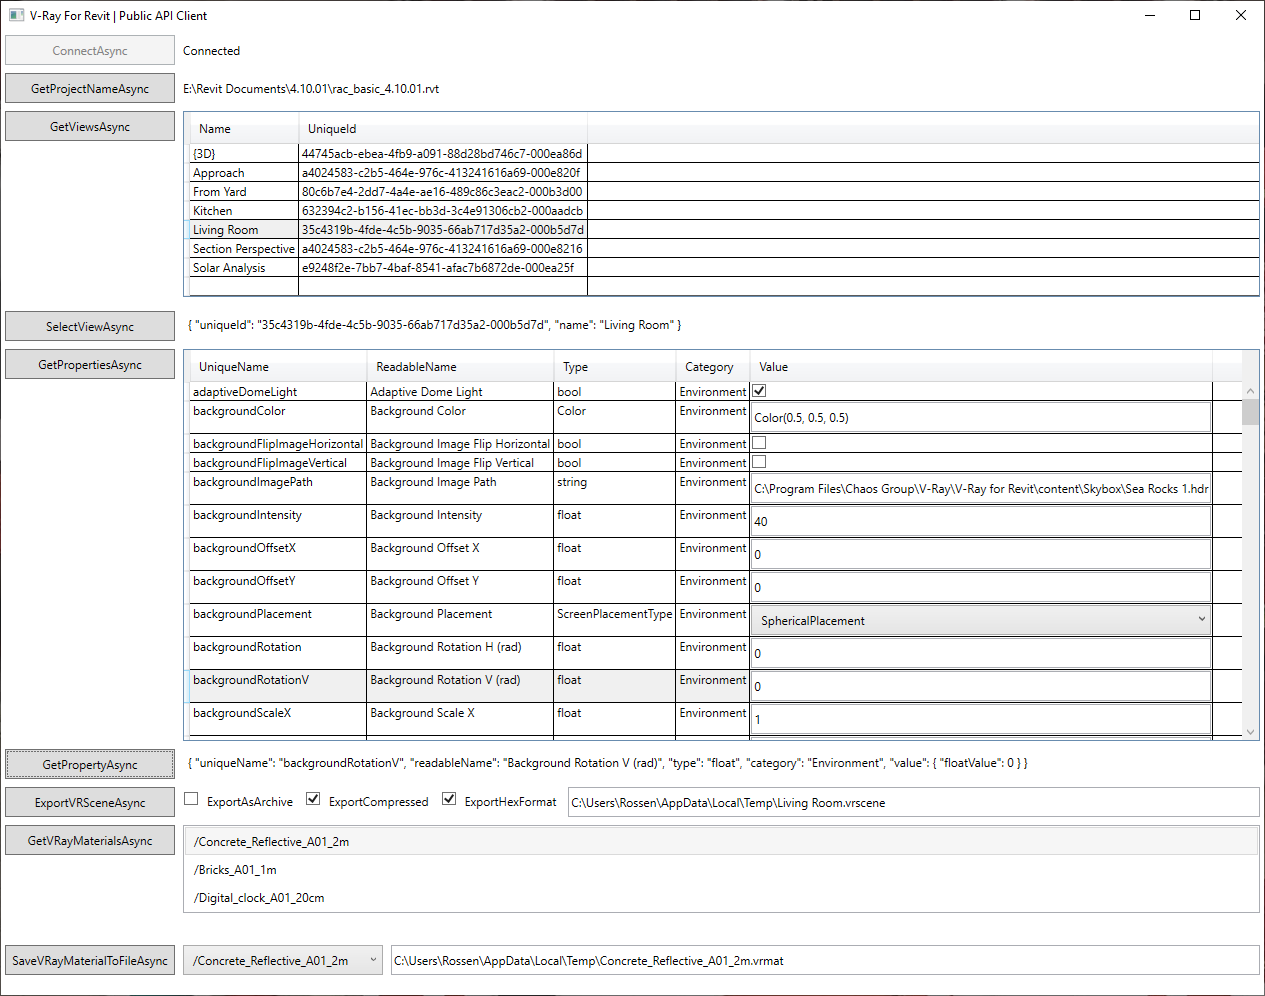Uncheck the ExportCompressed checkbox

point(313,799)
